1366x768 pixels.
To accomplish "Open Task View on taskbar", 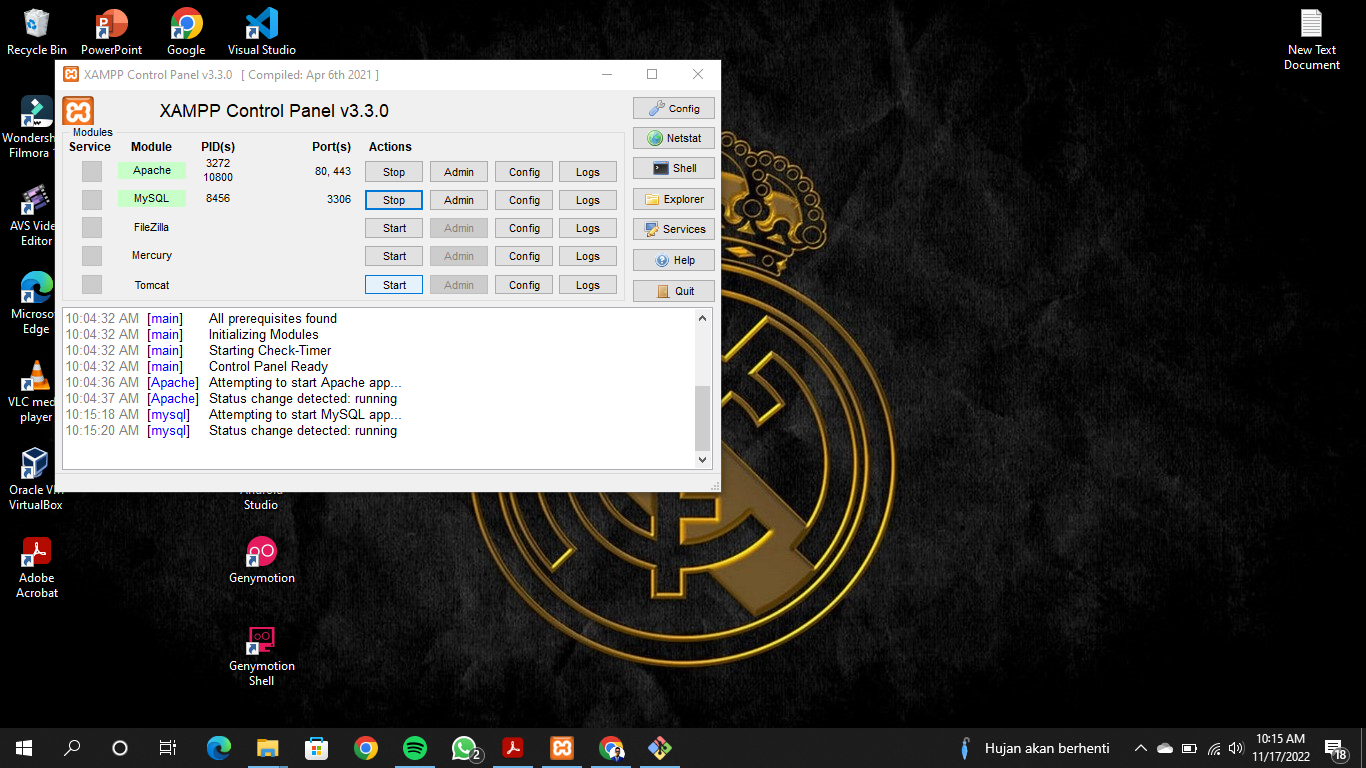I will 168,748.
